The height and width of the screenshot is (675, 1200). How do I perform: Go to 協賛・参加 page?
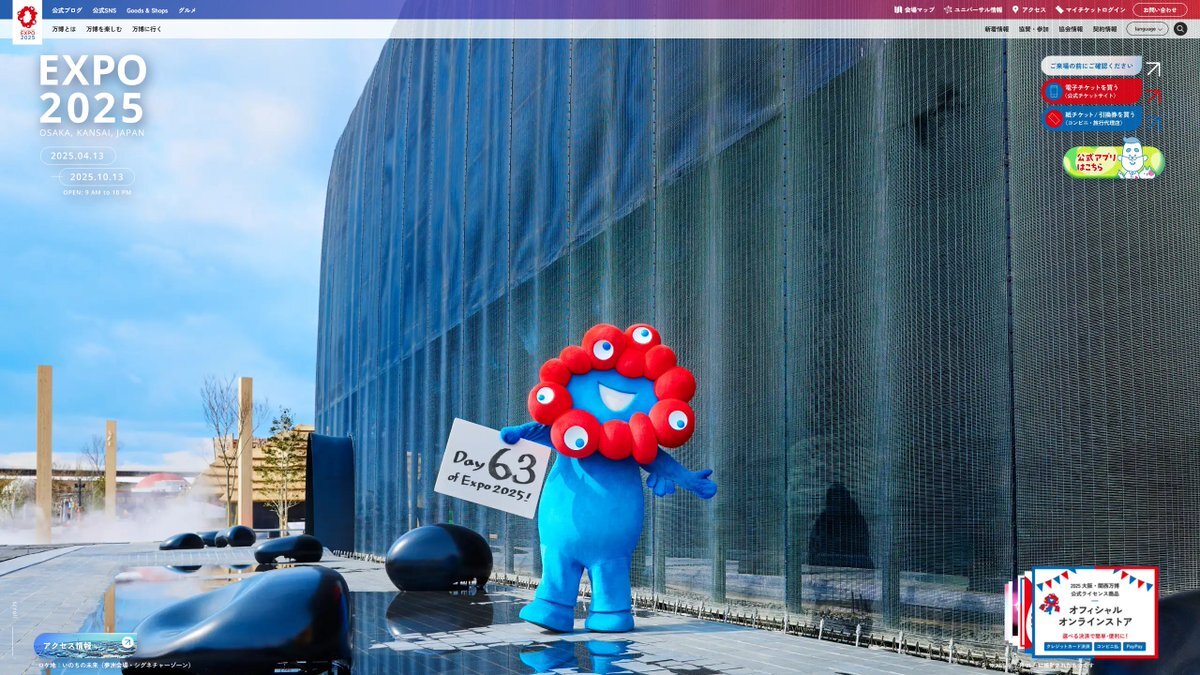click(x=1034, y=29)
